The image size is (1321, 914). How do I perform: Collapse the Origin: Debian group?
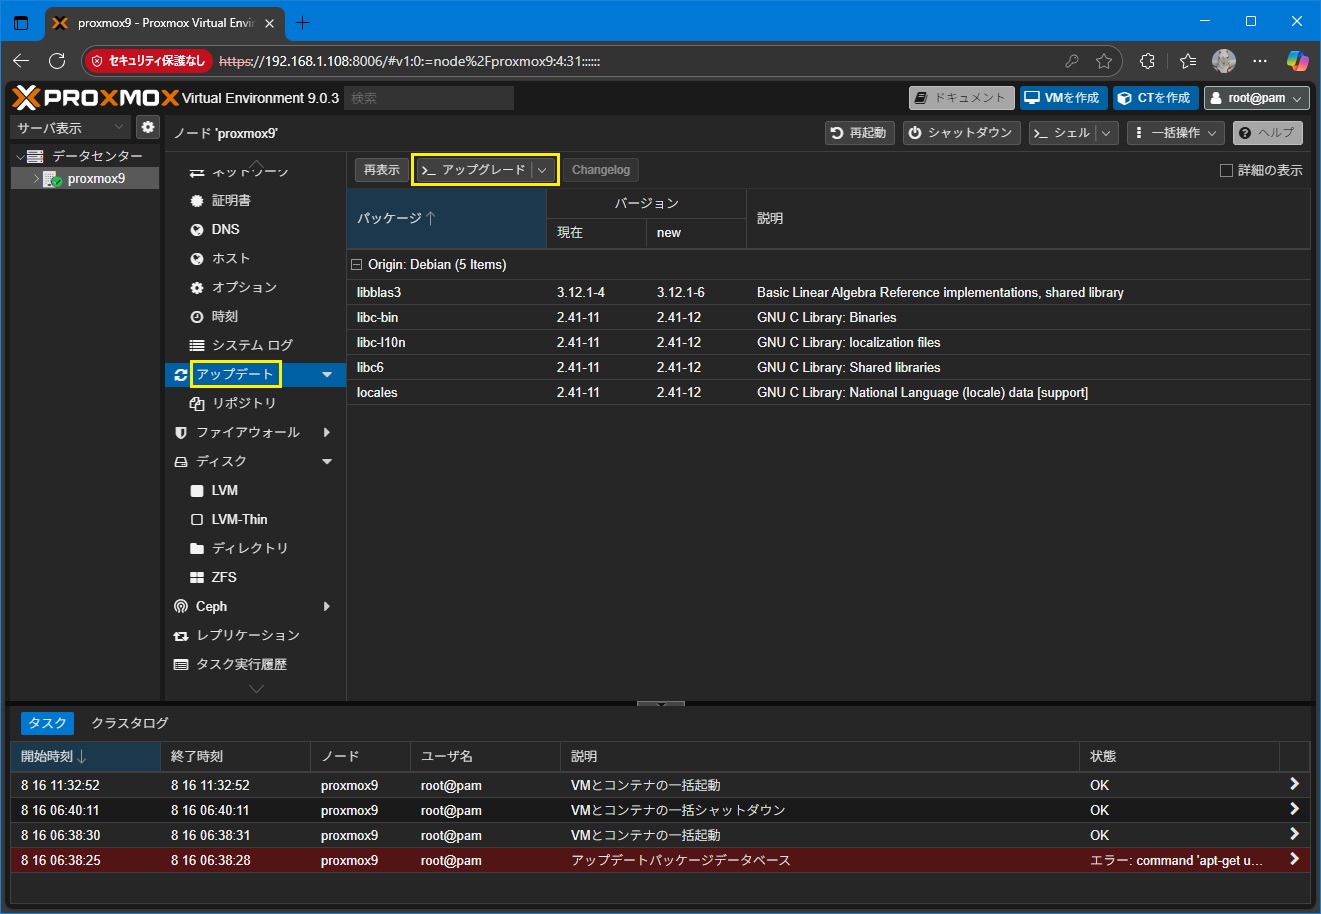pyautogui.click(x=356, y=265)
